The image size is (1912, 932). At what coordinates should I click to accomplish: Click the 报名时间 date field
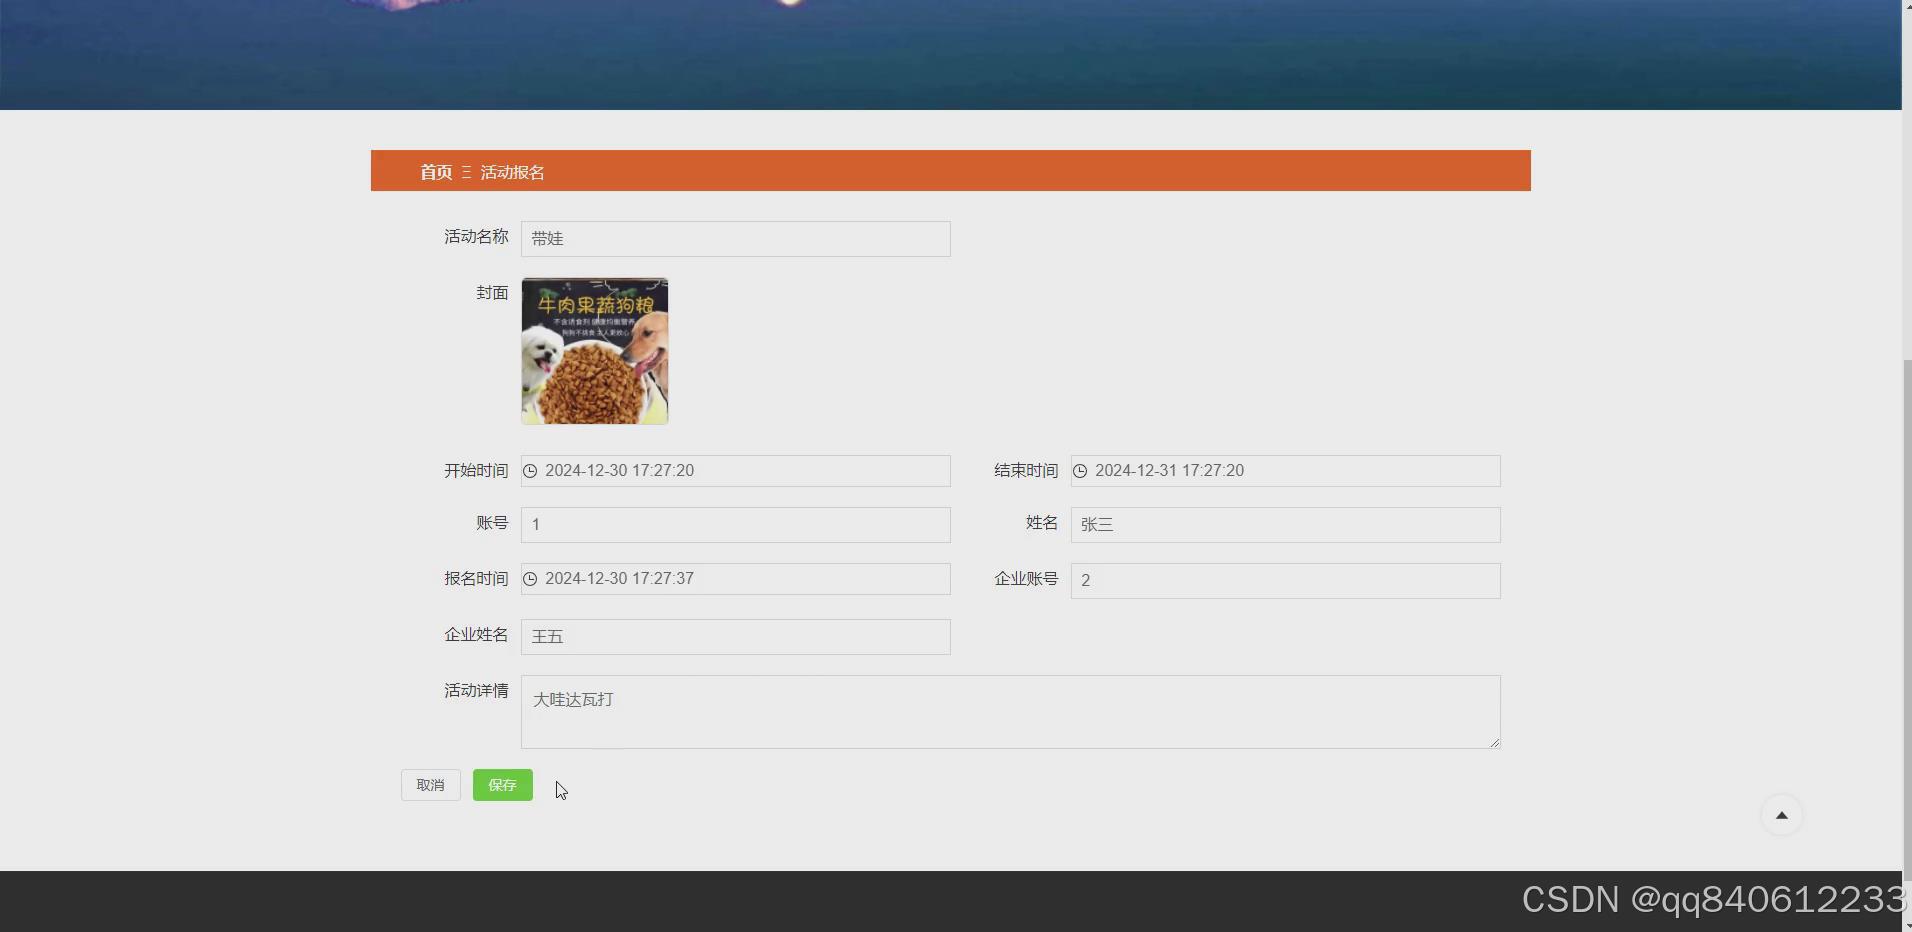(736, 579)
